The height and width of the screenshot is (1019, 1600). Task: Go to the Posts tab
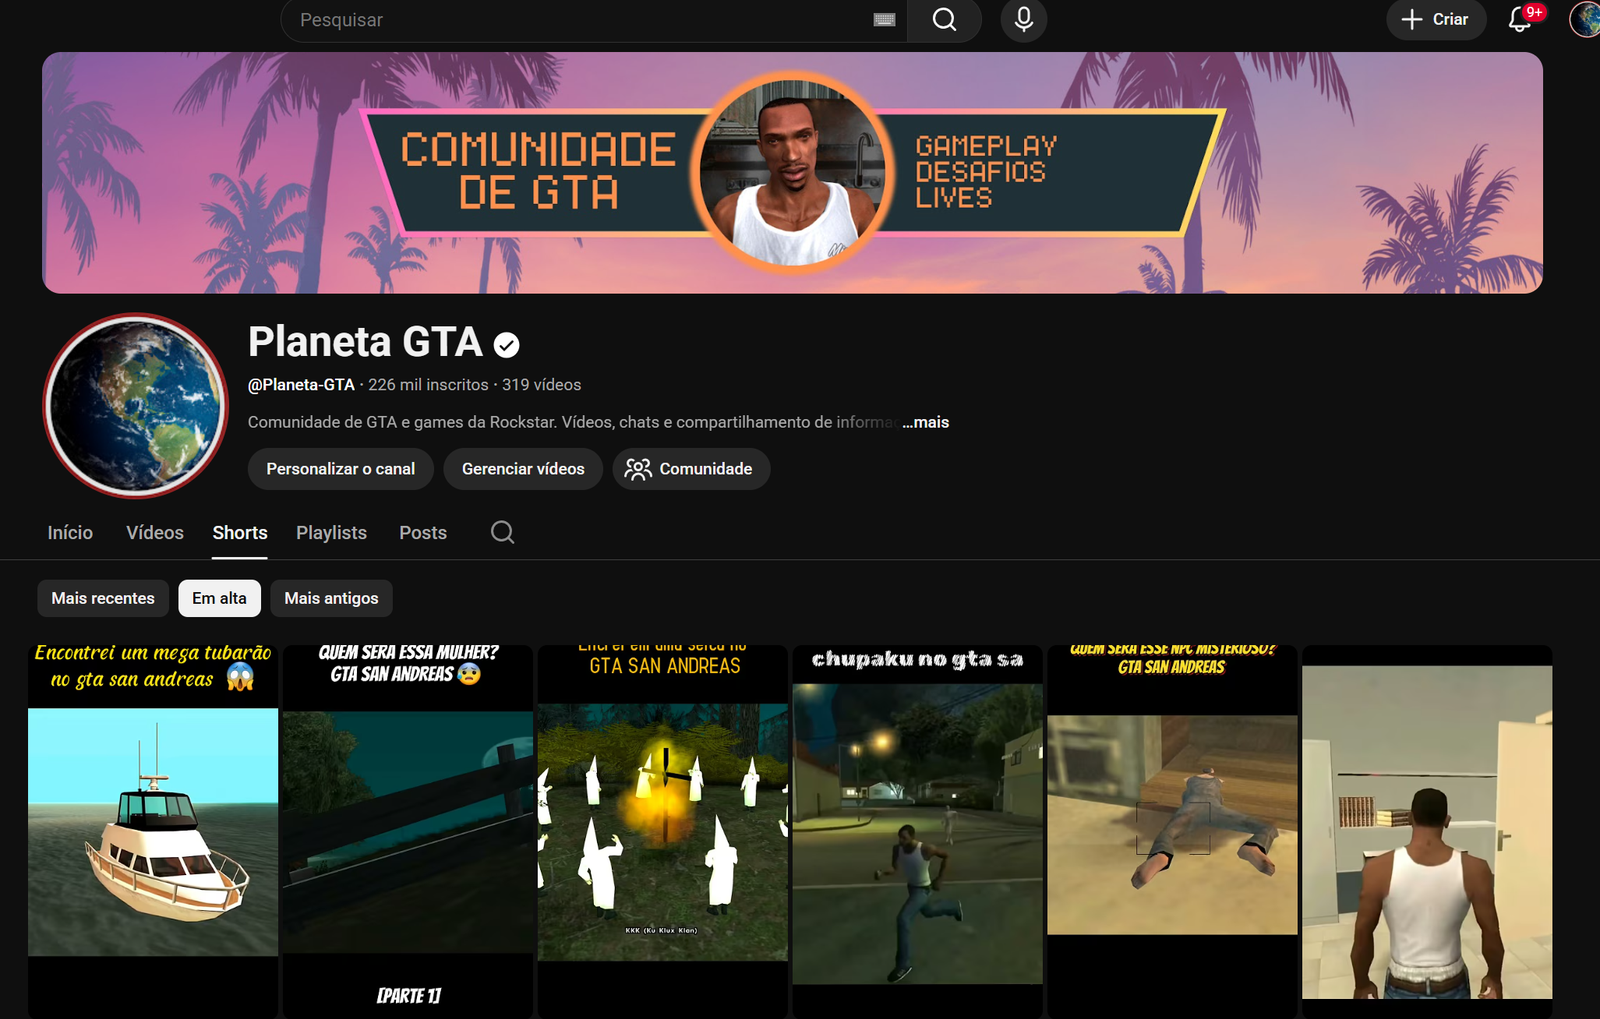pyautogui.click(x=423, y=533)
